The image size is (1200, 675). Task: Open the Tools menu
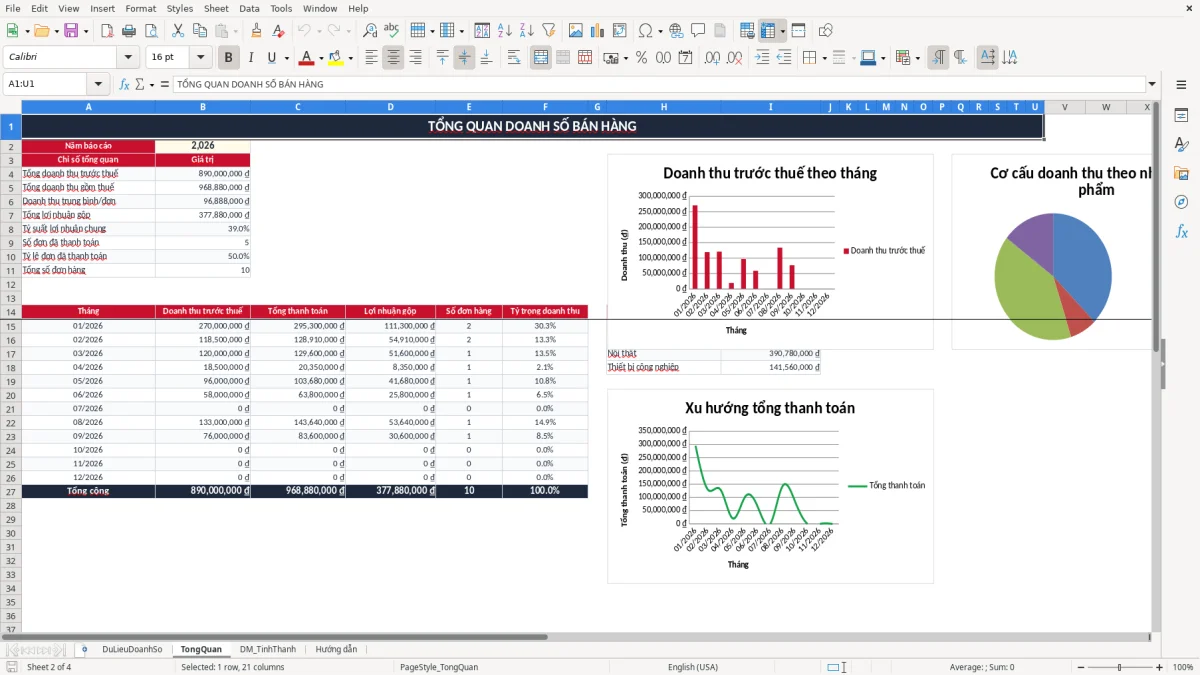(x=281, y=8)
